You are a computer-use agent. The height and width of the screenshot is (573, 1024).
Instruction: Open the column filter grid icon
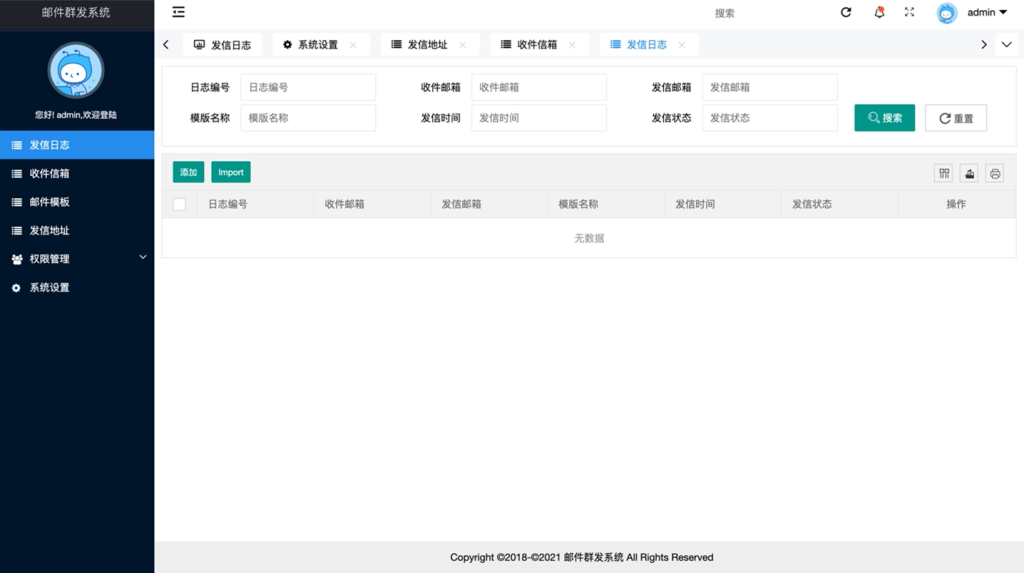(x=944, y=173)
